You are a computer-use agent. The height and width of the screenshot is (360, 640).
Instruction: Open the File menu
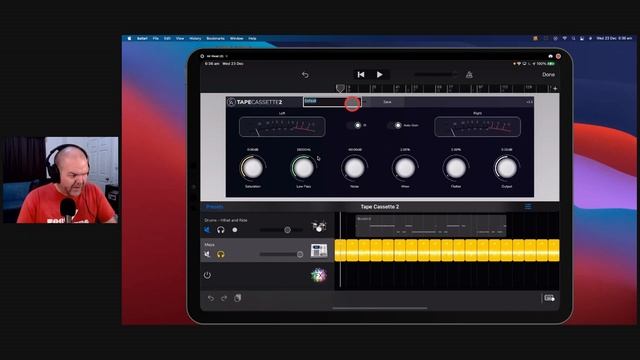click(x=156, y=38)
